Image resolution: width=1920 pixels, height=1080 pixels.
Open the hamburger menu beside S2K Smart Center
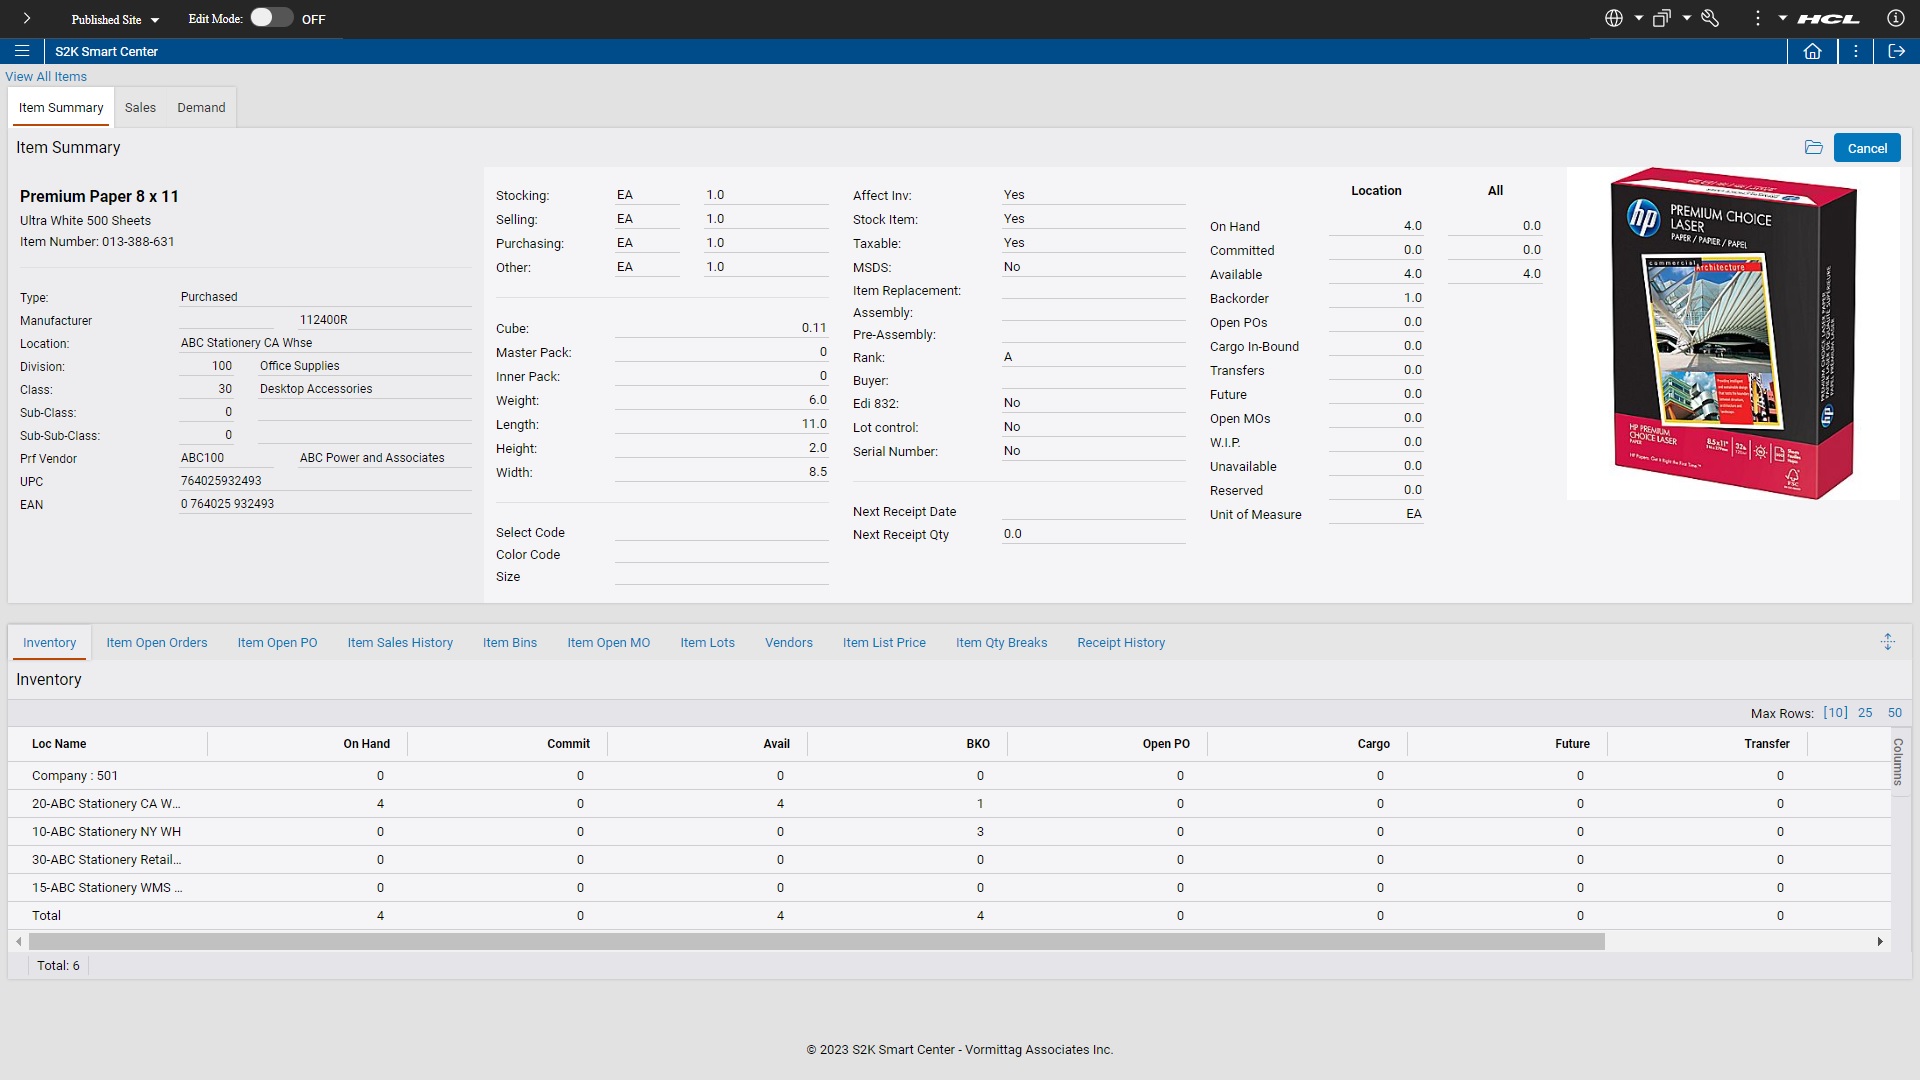point(21,51)
